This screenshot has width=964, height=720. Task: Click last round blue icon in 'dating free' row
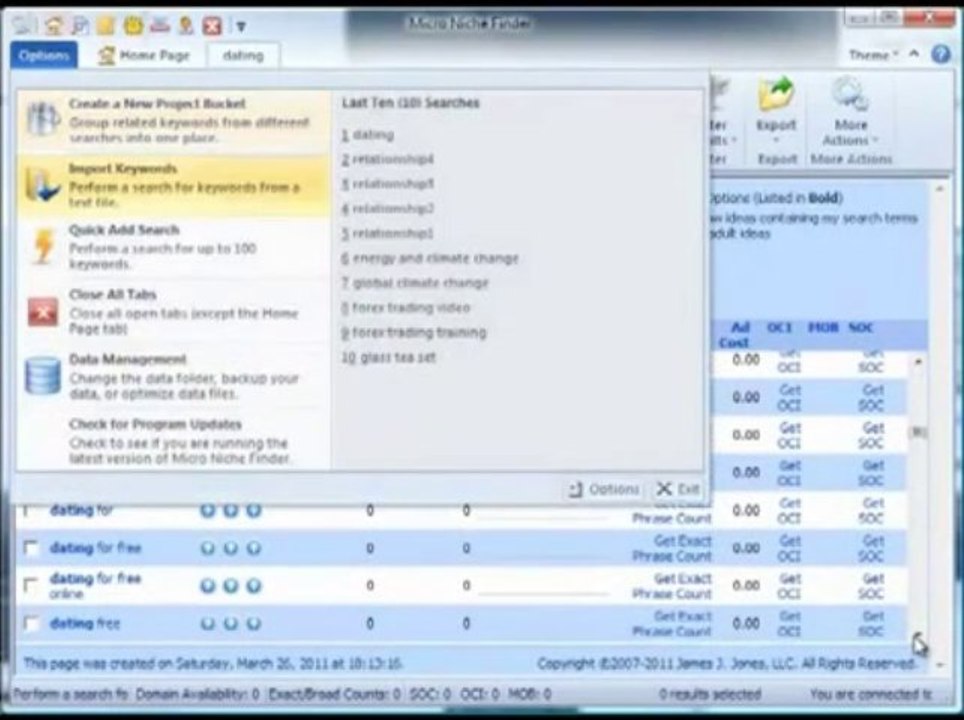254,623
